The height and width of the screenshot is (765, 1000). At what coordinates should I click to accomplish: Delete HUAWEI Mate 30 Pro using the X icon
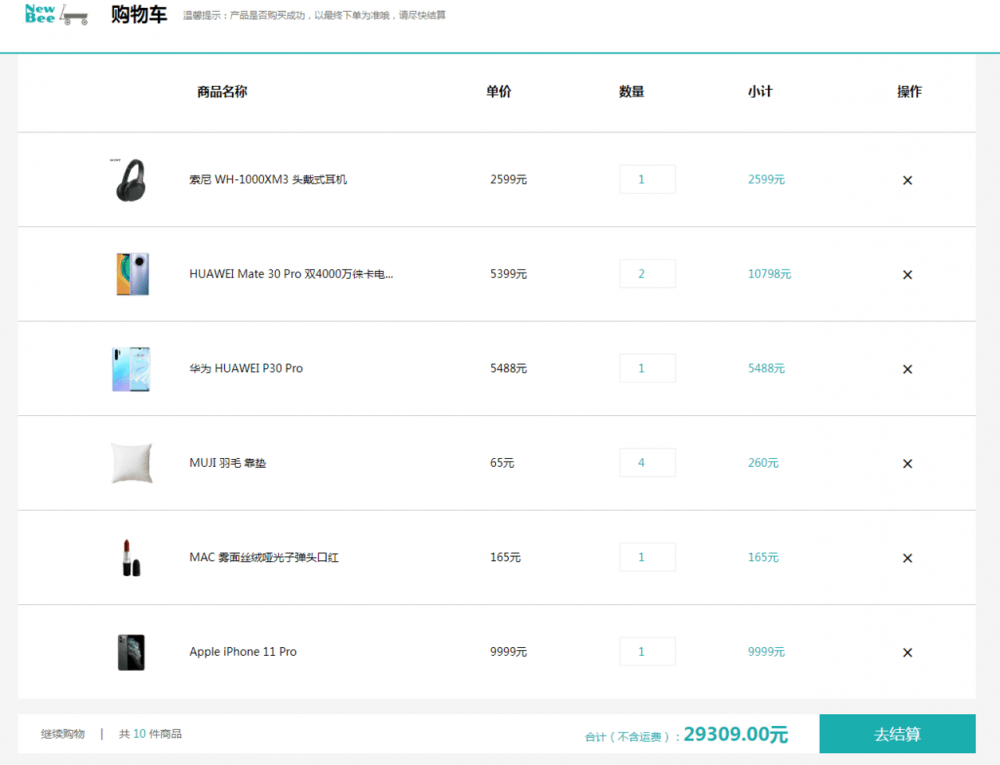[x=907, y=274]
